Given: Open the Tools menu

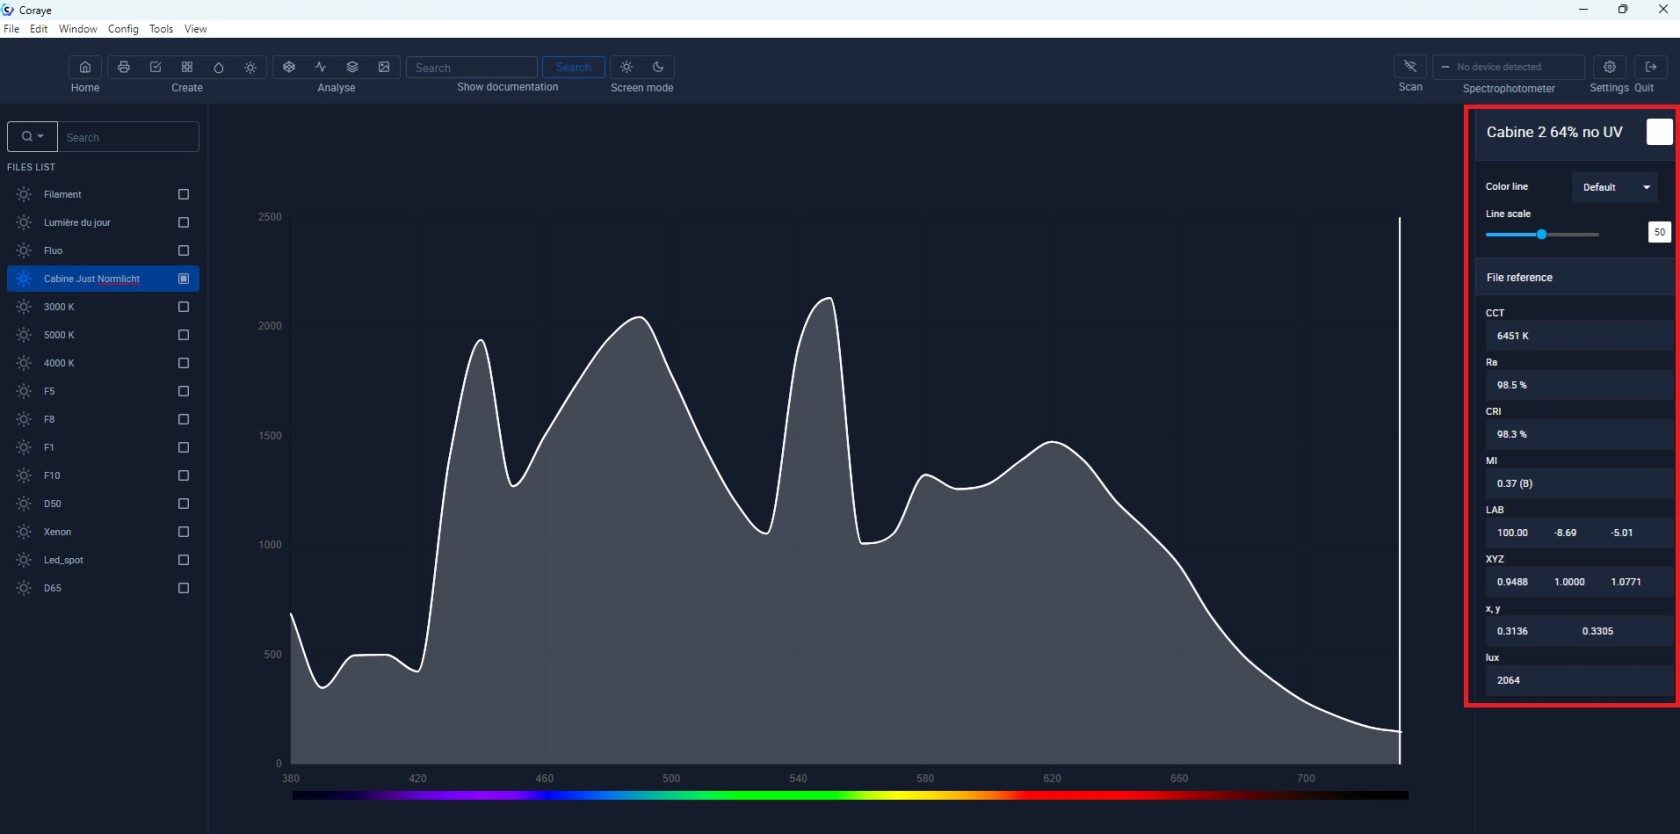Looking at the screenshot, I should pyautogui.click(x=161, y=29).
